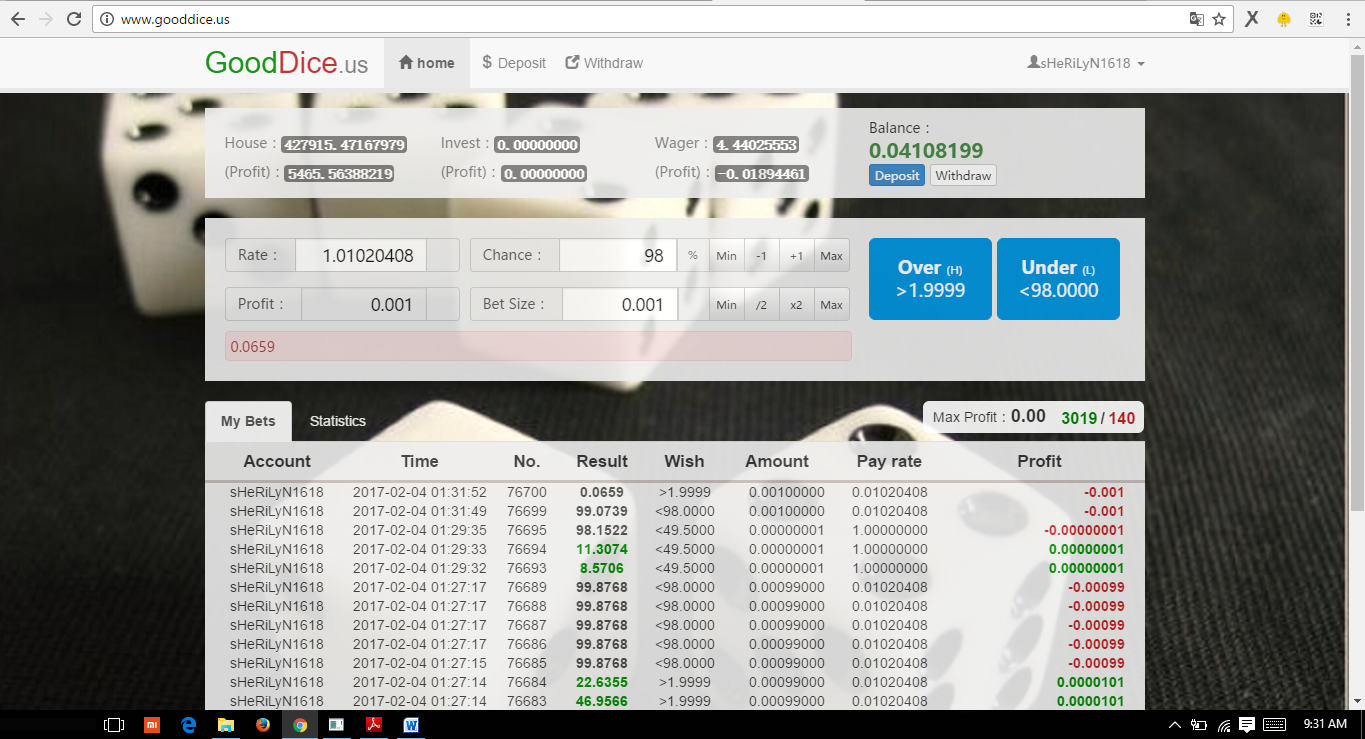
Task: Click the site info icon in address bar
Action: click(x=108, y=19)
